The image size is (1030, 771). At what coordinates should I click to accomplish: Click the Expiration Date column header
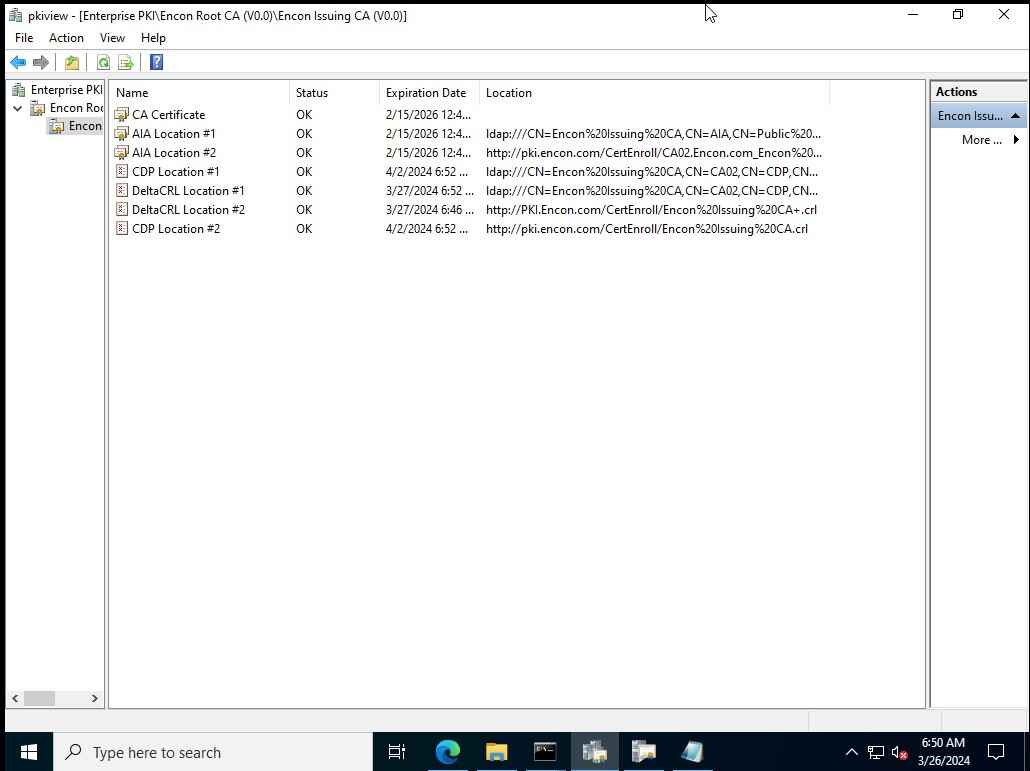[425, 92]
